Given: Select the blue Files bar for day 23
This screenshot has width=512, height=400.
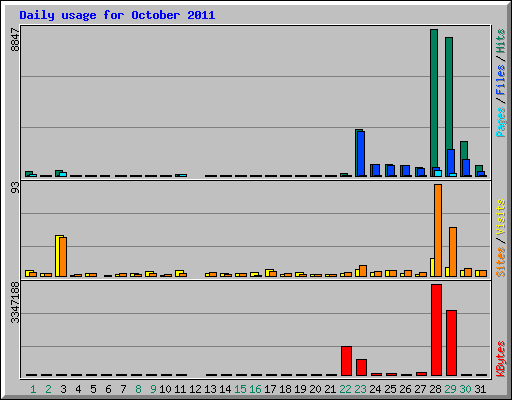Looking at the screenshot, I should point(361,154).
